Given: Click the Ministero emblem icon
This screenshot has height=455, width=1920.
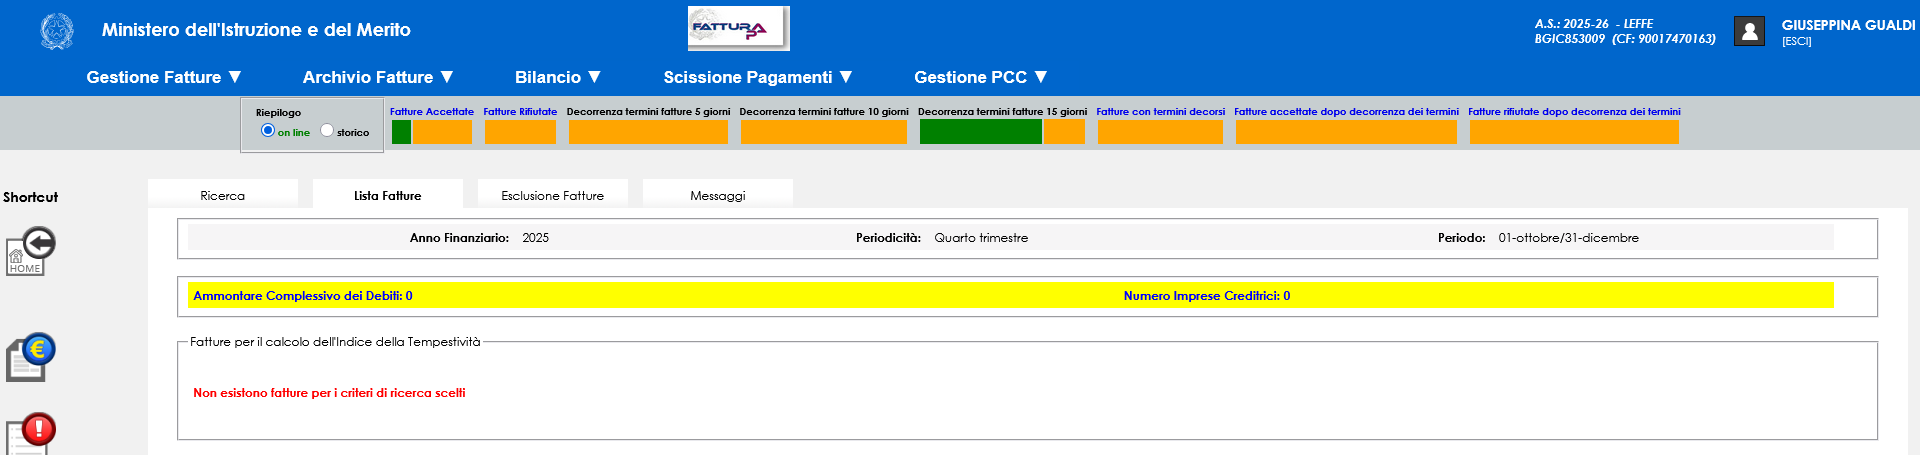Looking at the screenshot, I should tap(57, 31).
